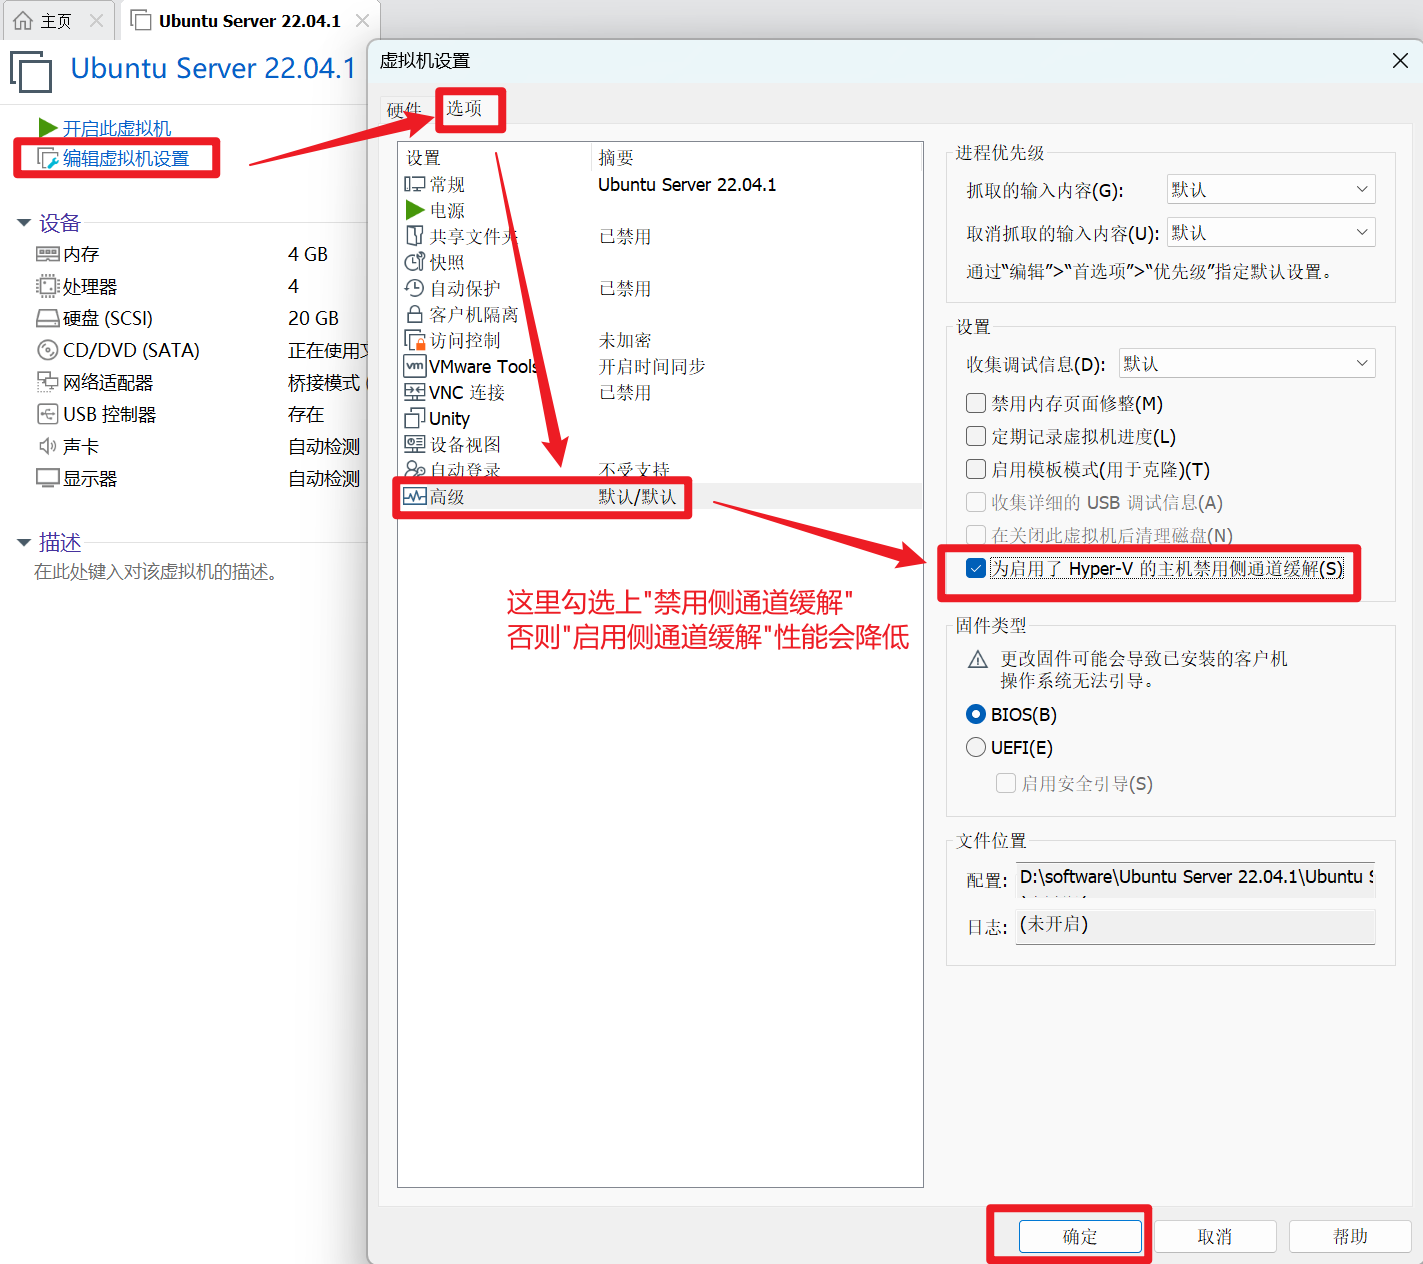
Task: Click 开启时间同步 summary text
Action: tap(652, 366)
